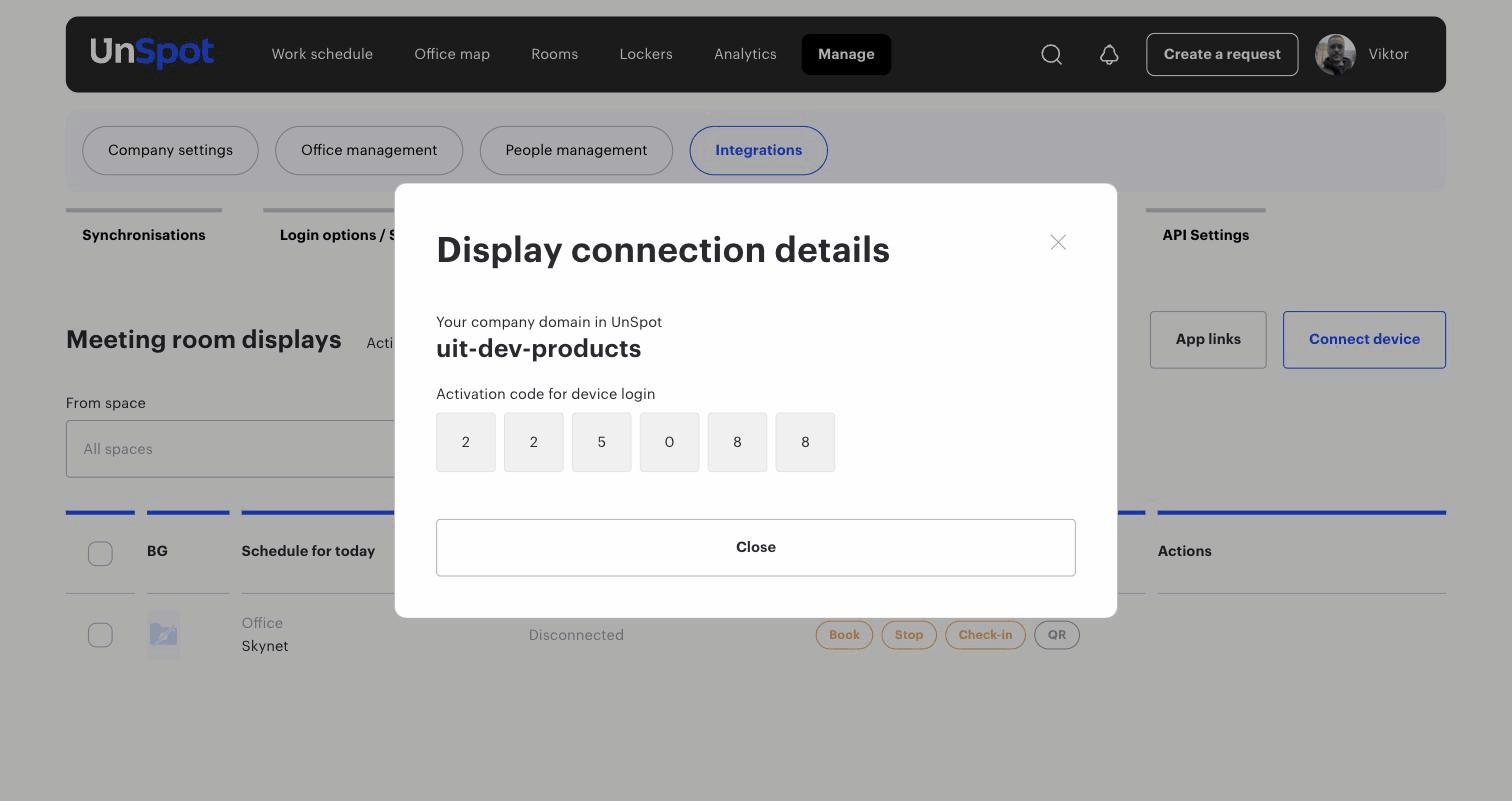Click Create a request button
Image resolution: width=1512 pixels, height=801 pixels.
click(1222, 55)
